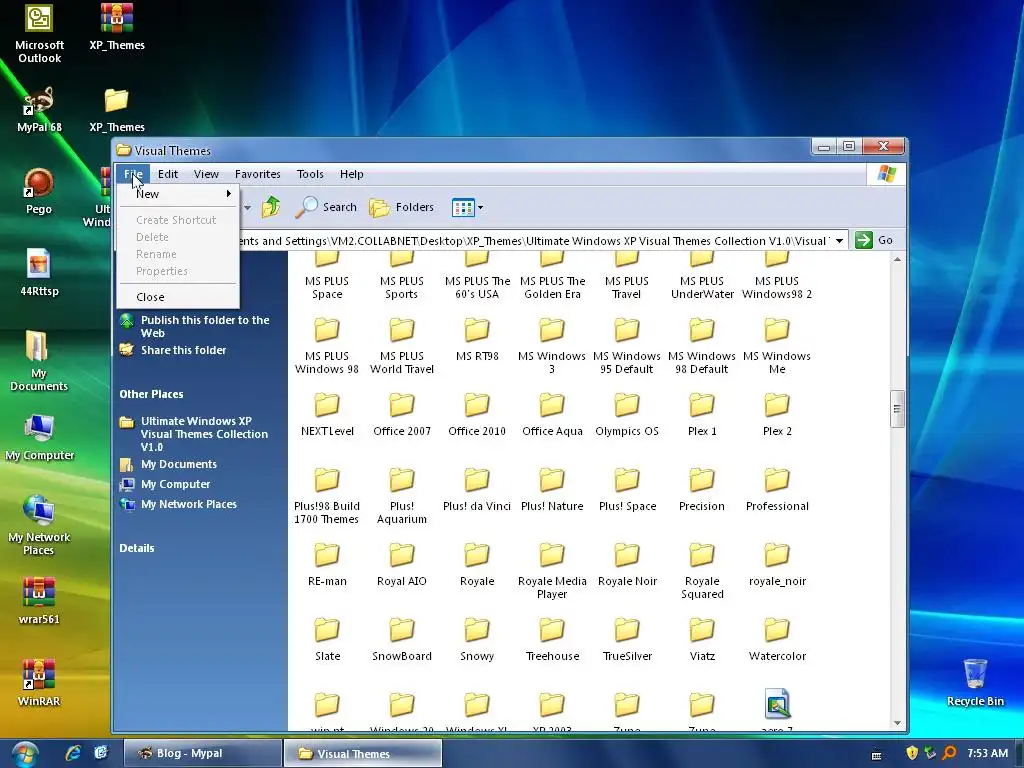
Task: Click the scrollbar up arrow
Action: pyautogui.click(x=897, y=259)
